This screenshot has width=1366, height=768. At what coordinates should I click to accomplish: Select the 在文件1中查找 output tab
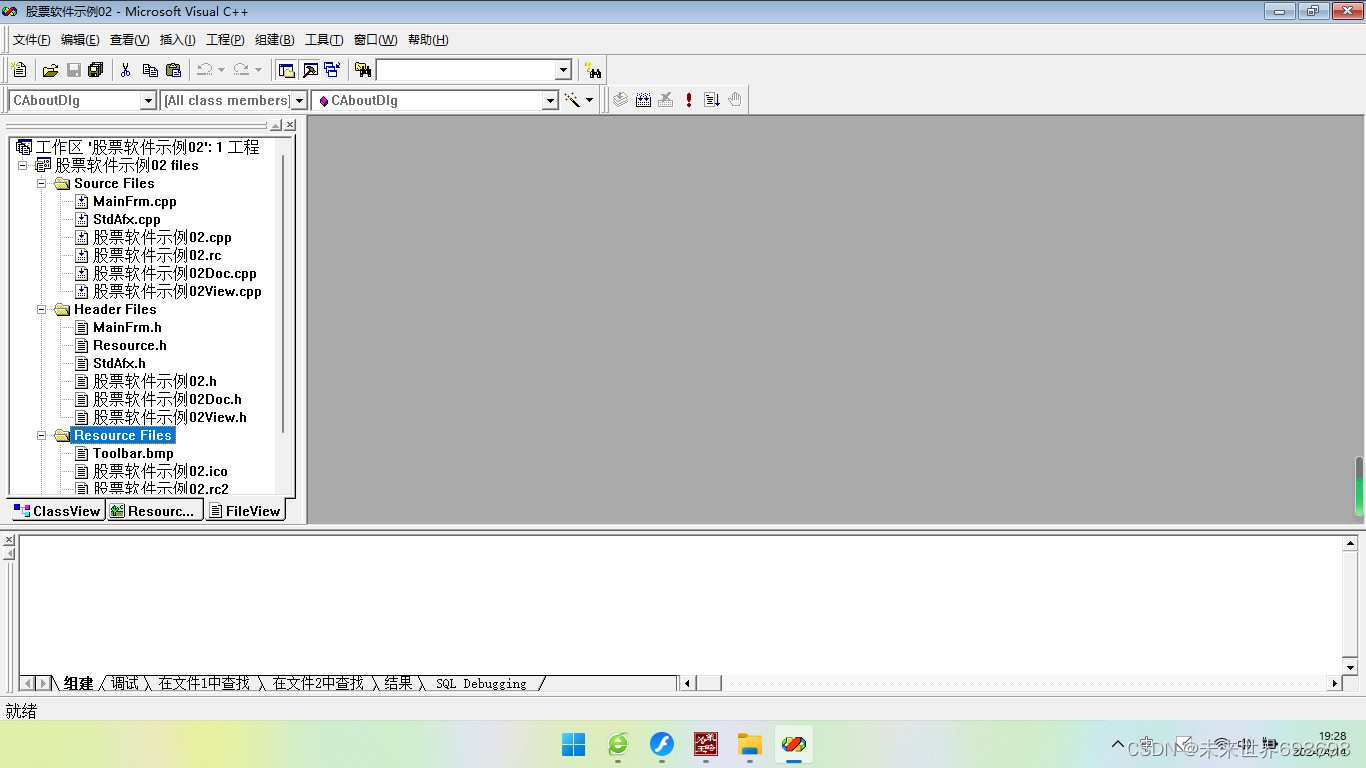coord(204,684)
